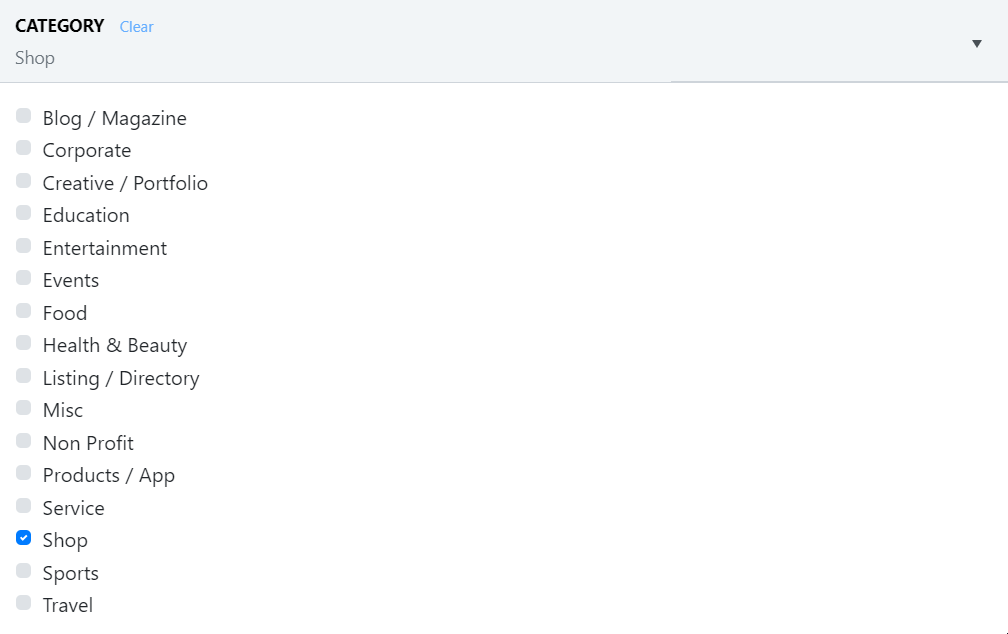Uncheck the Shop checkbox
The width and height of the screenshot is (1008, 634).
[x=24, y=538]
